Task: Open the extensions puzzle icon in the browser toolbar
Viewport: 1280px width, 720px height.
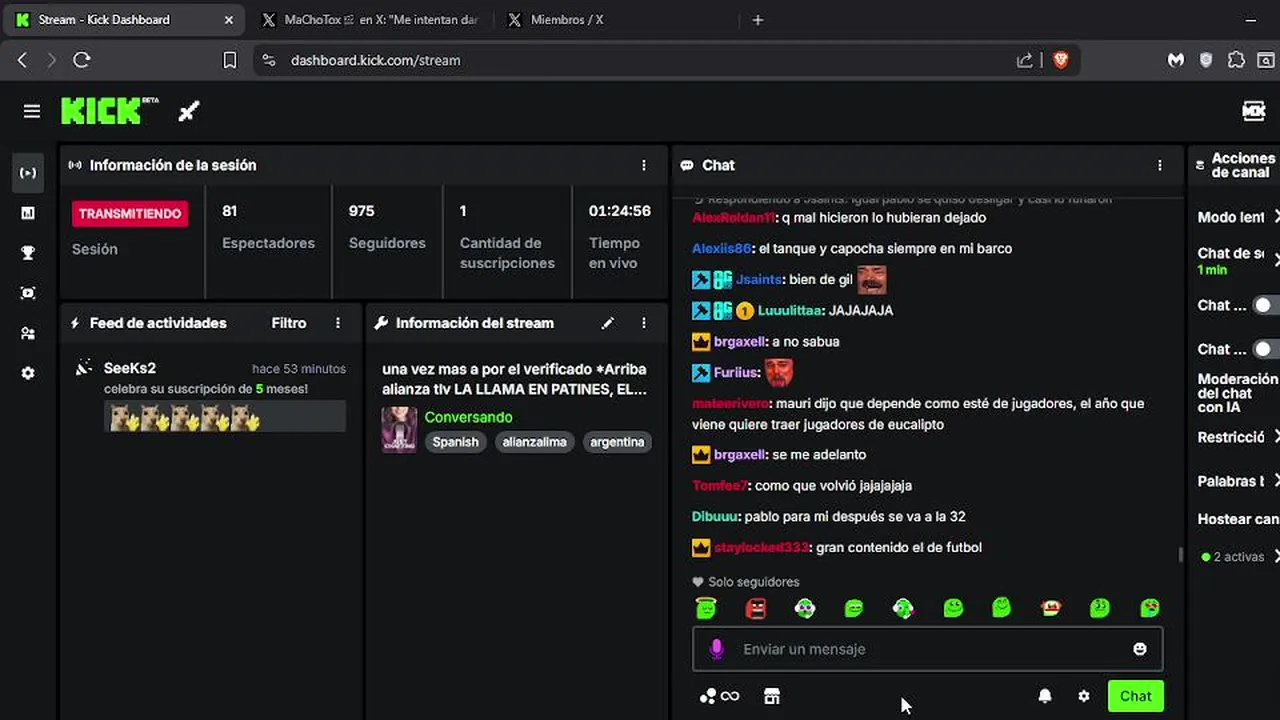Action: coord(1236,60)
